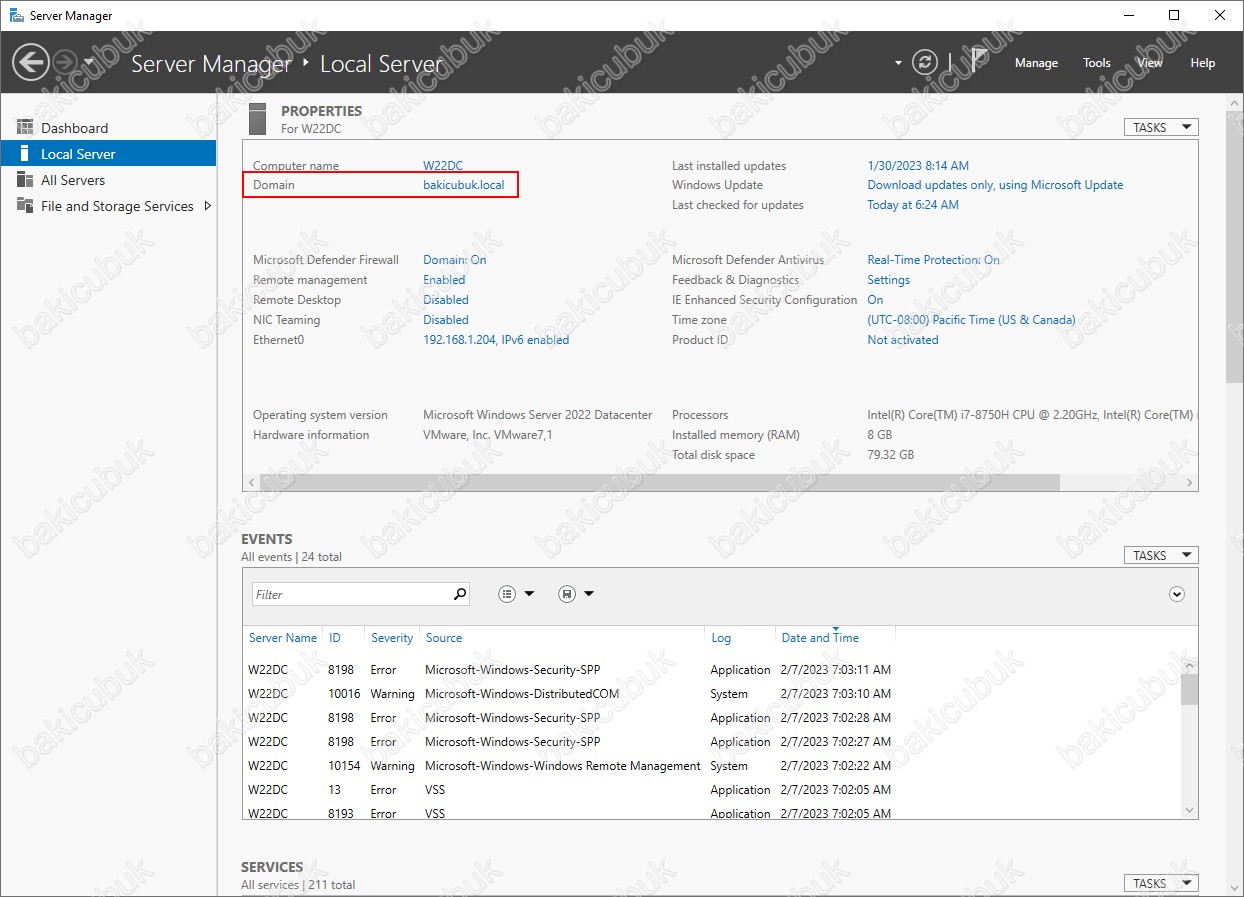Go back with the back arrow button
Screen dimensions: 1244x897
pyautogui.click(x=31, y=63)
